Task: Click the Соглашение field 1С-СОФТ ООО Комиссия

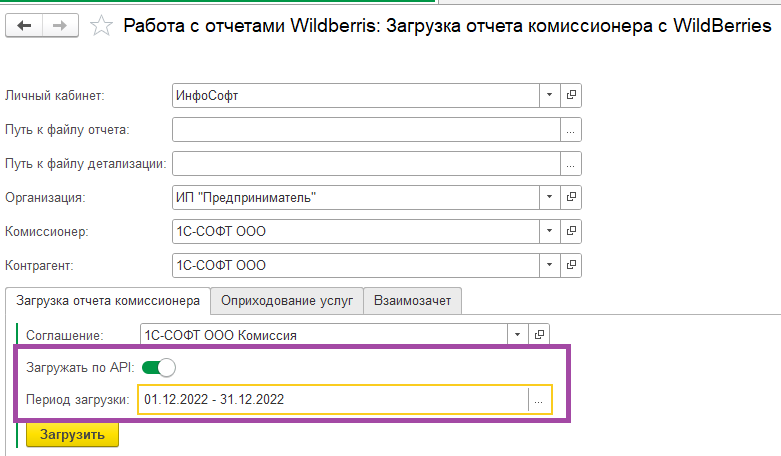Action: tap(324, 335)
